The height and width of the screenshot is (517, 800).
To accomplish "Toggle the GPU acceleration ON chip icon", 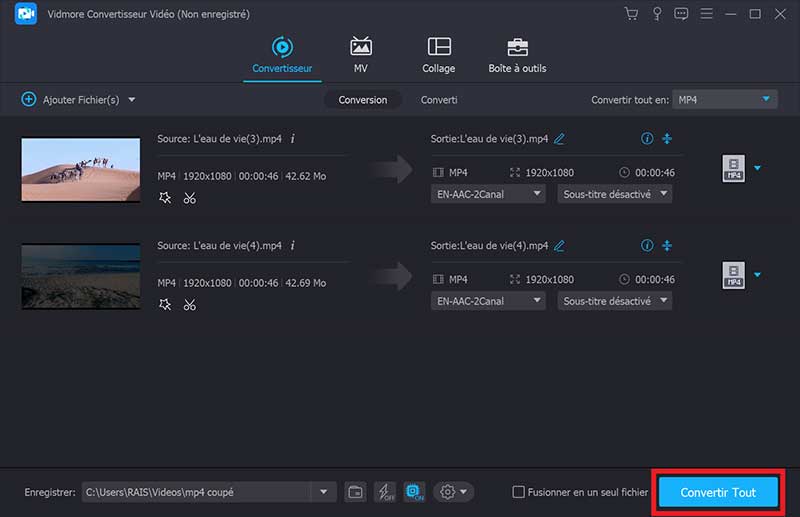I will (x=414, y=492).
